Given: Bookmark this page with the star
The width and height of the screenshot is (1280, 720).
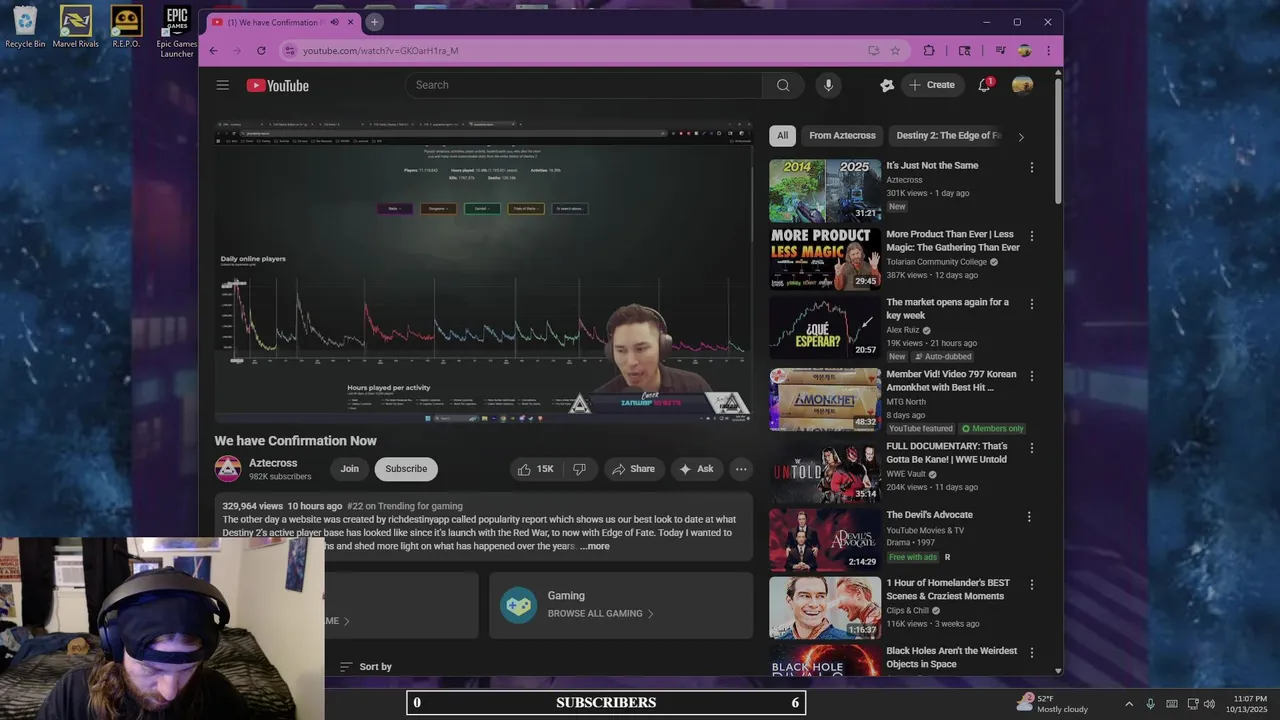Looking at the screenshot, I should [x=895, y=50].
